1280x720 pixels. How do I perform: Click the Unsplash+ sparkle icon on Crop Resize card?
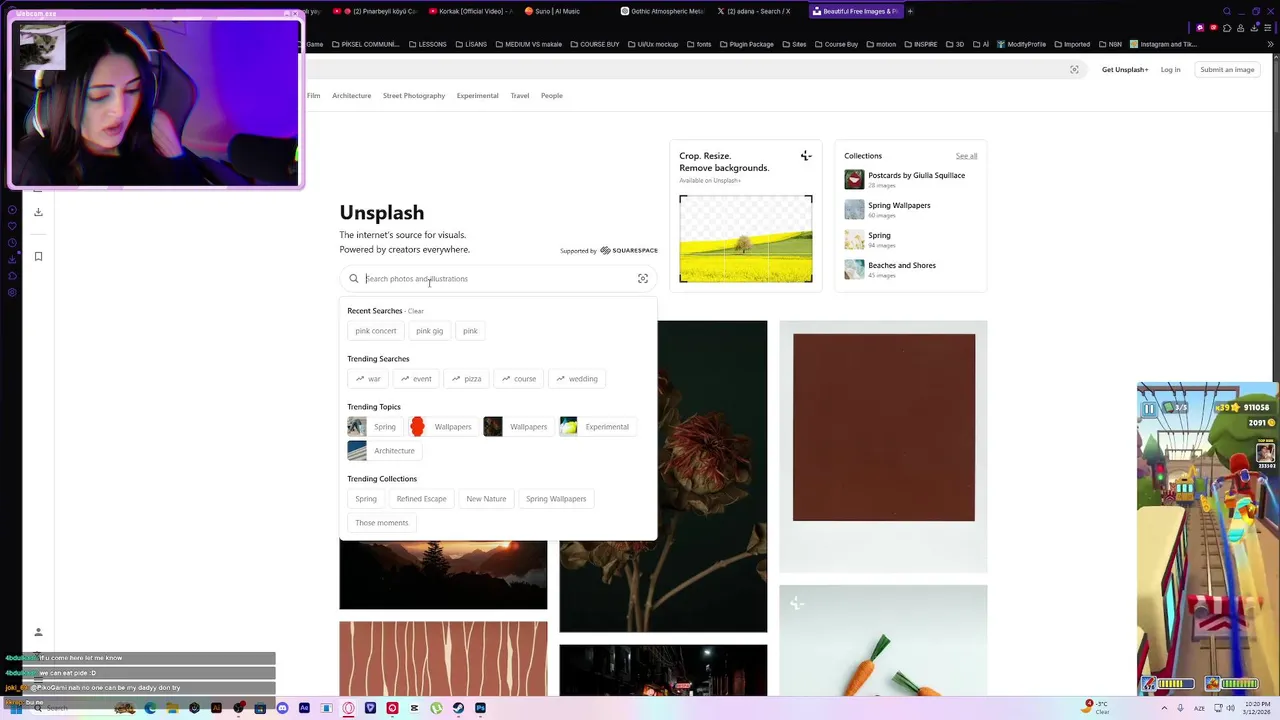pyautogui.click(x=806, y=156)
